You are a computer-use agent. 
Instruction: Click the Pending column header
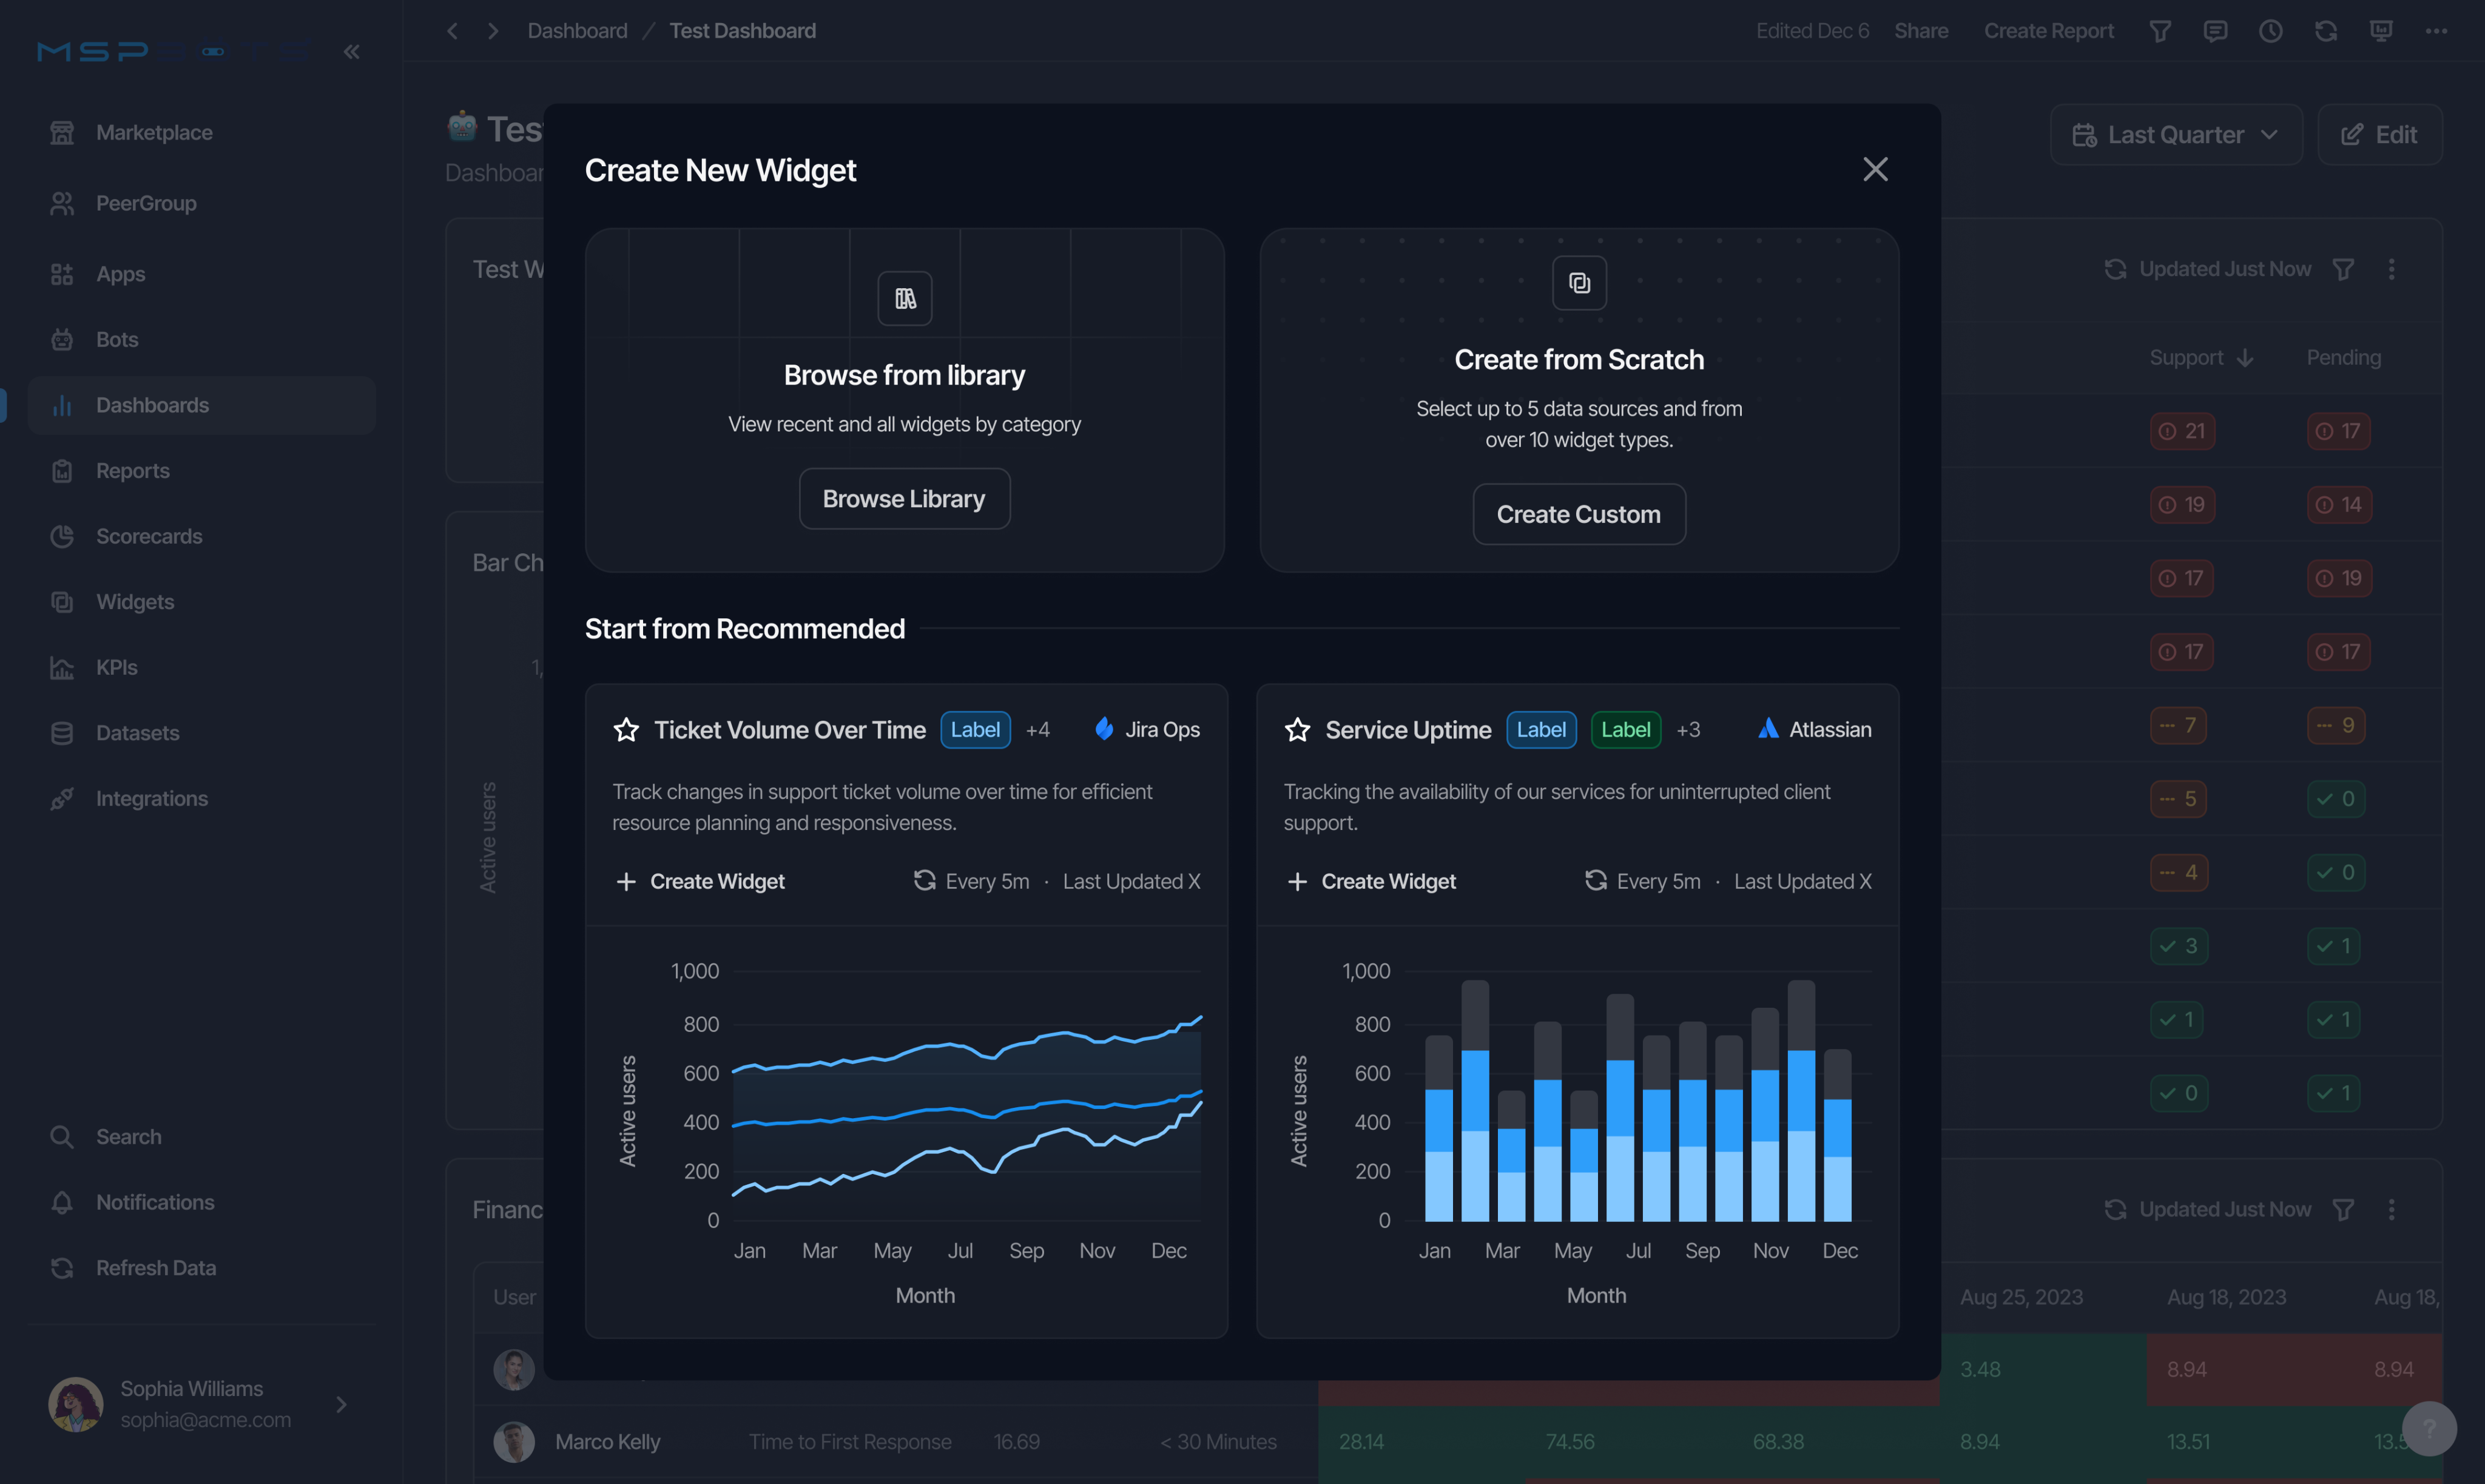(x=2343, y=357)
